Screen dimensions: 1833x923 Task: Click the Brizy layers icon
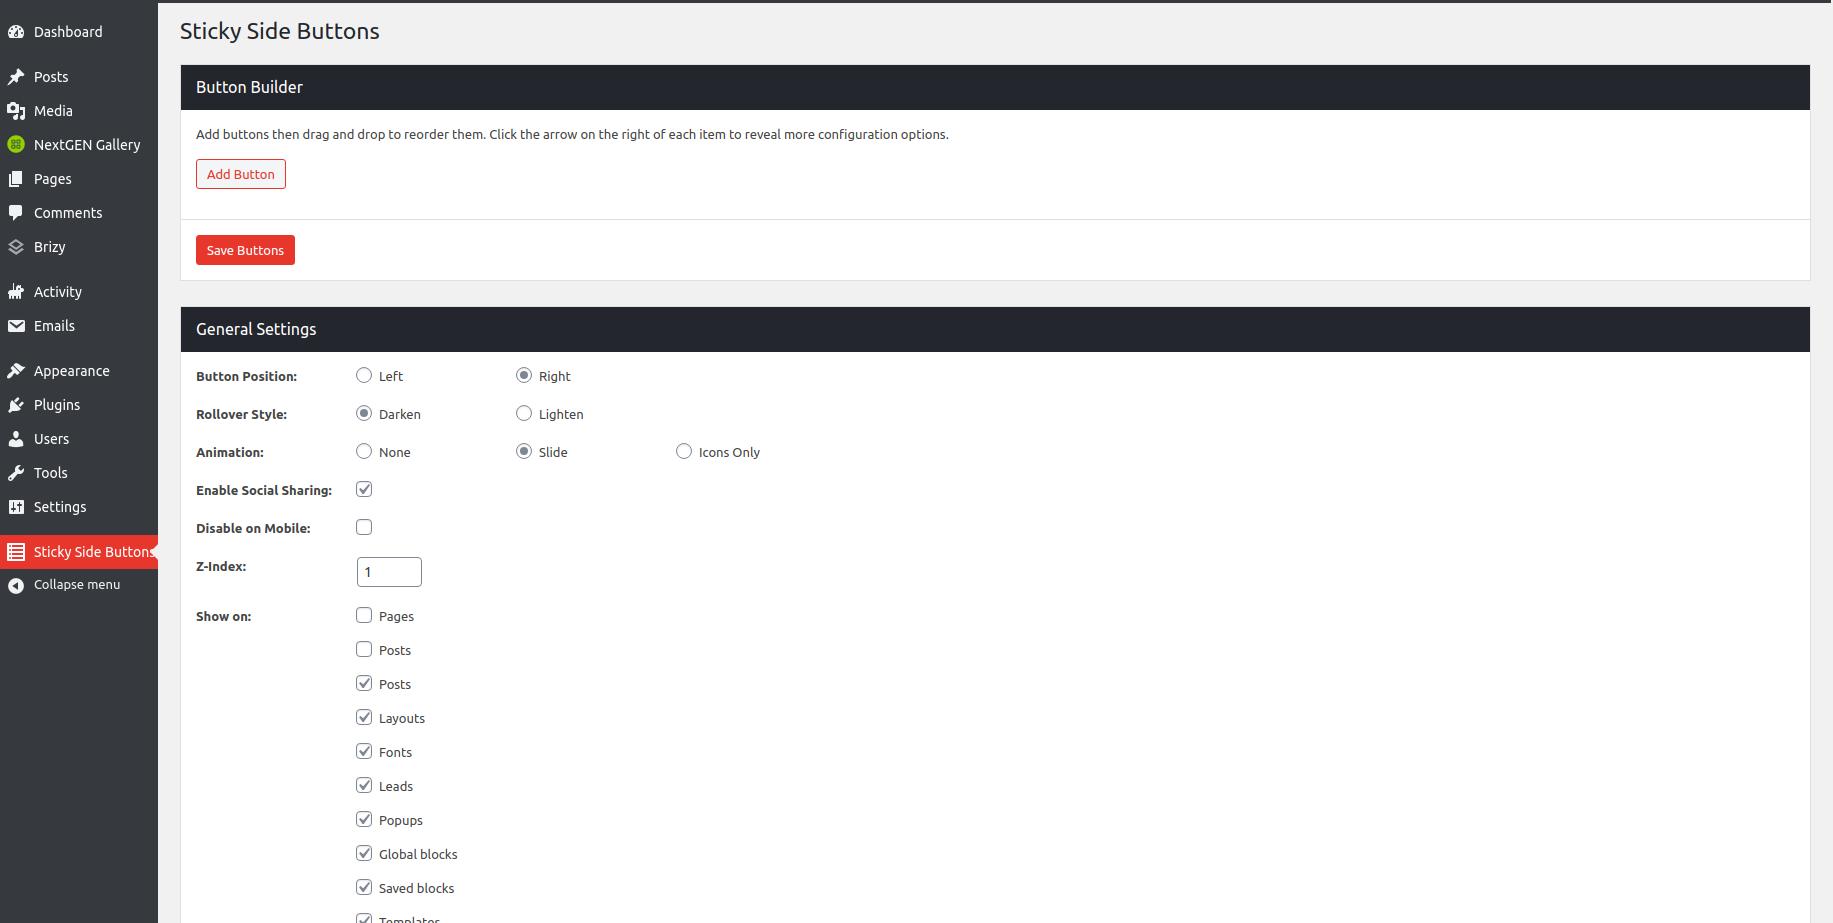(x=16, y=247)
